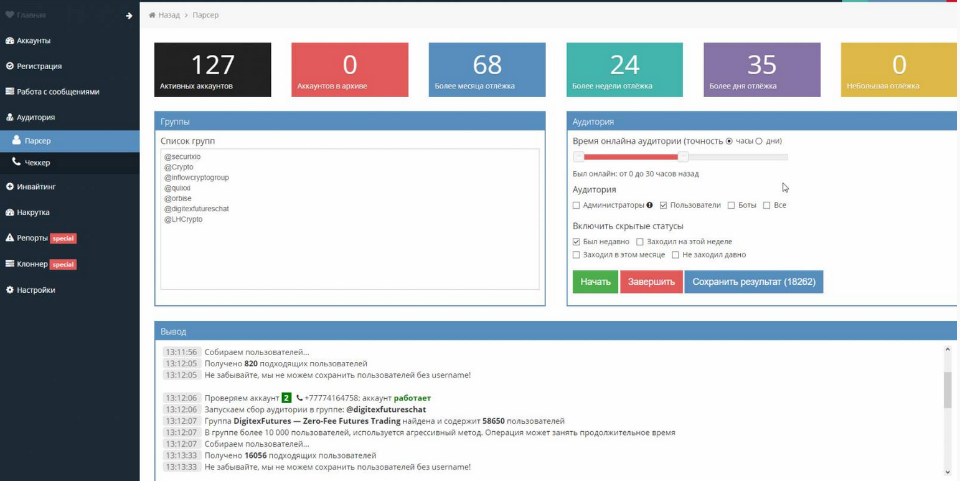This screenshot has width=960, height=481.
Task: Click the Аккаунты icon in sidebar
Action: (x=9, y=41)
